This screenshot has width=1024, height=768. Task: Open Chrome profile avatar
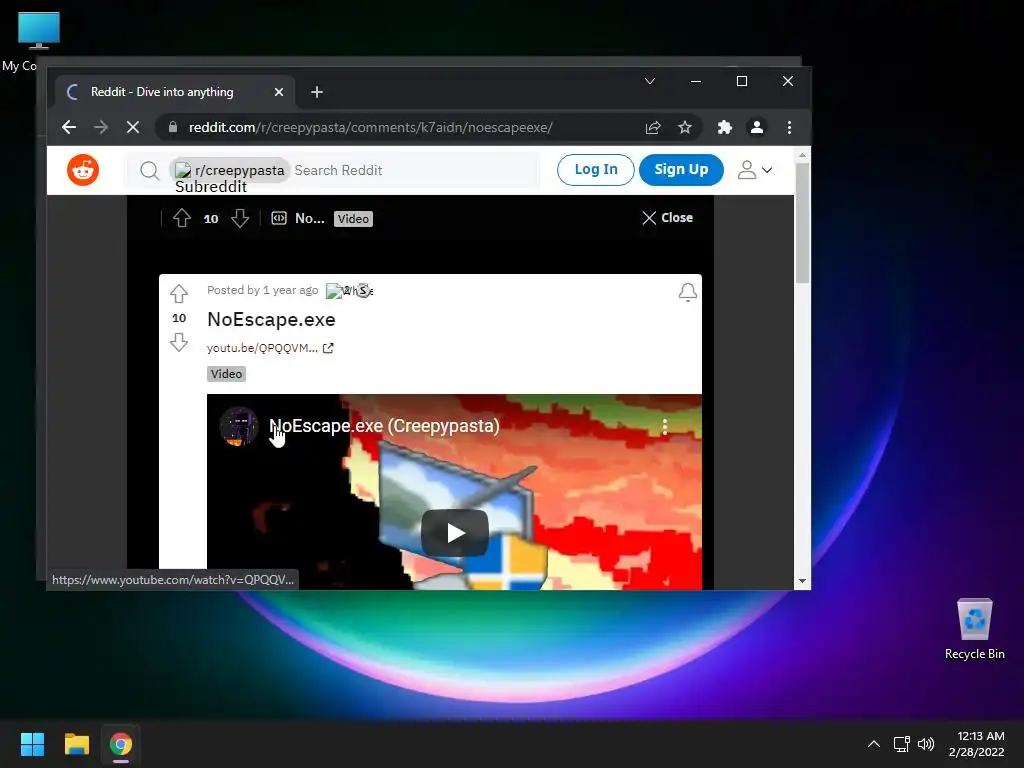click(757, 127)
